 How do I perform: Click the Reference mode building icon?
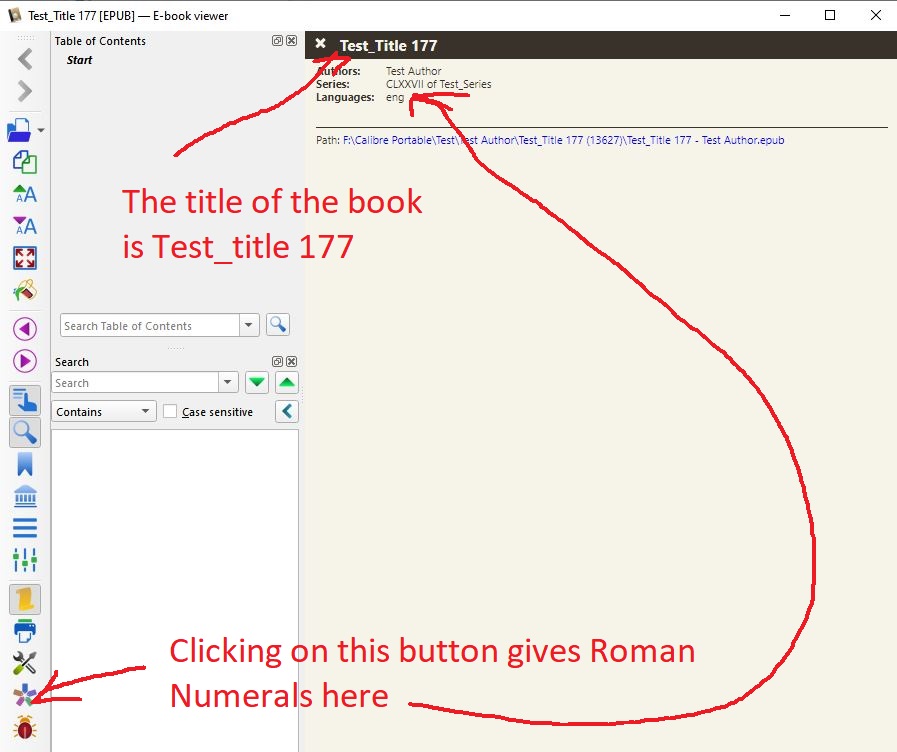(25, 496)
